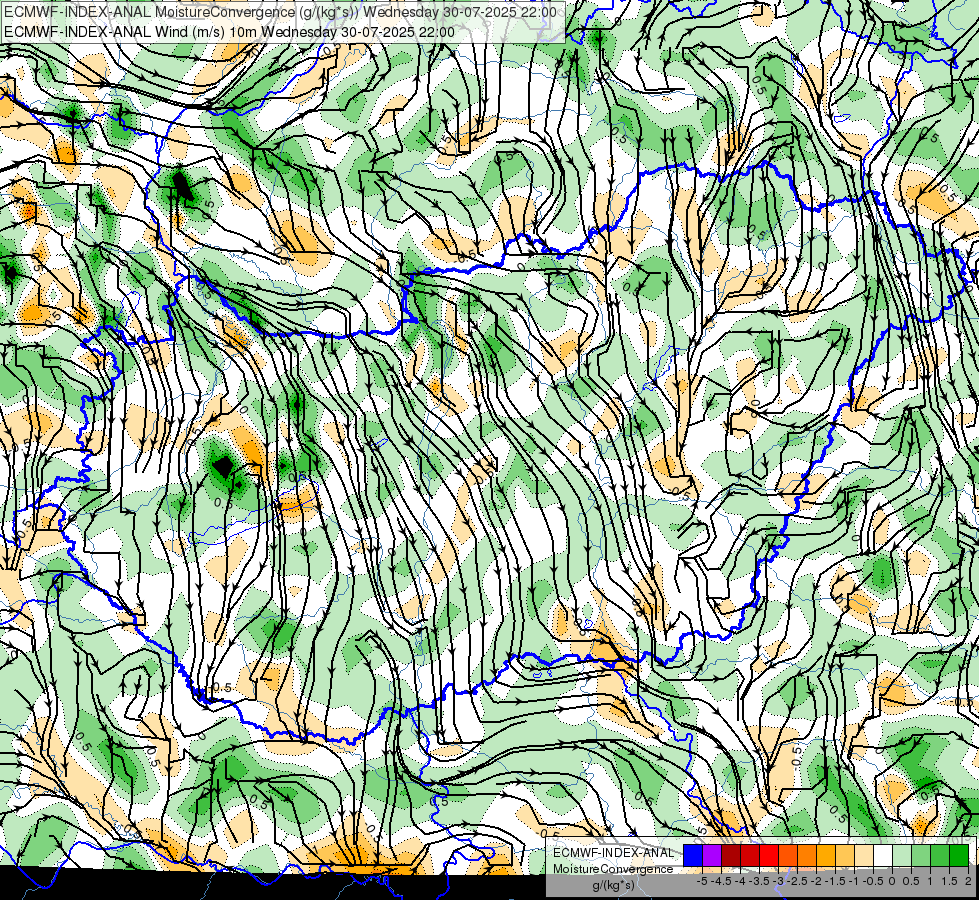Click the '-0.5' legend scale value
Viewport: 979px width, 900px height.
(x=873, y=881)
